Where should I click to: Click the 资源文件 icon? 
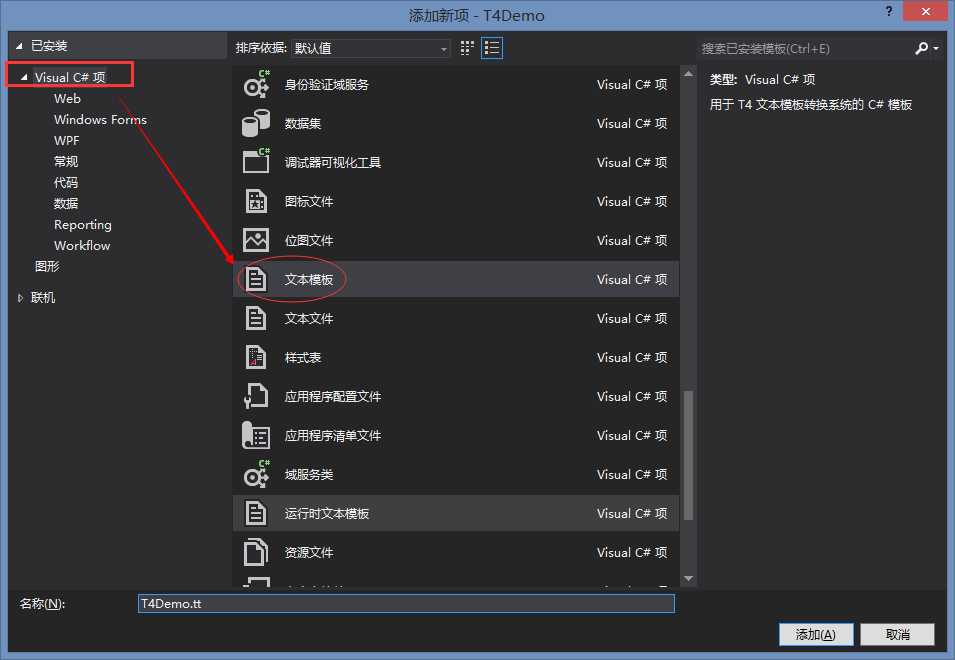pos(256,552)
